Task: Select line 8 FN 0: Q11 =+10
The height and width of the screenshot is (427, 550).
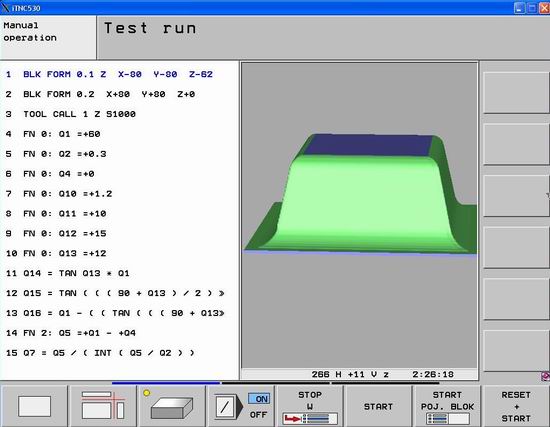Action: click(56, 214)
